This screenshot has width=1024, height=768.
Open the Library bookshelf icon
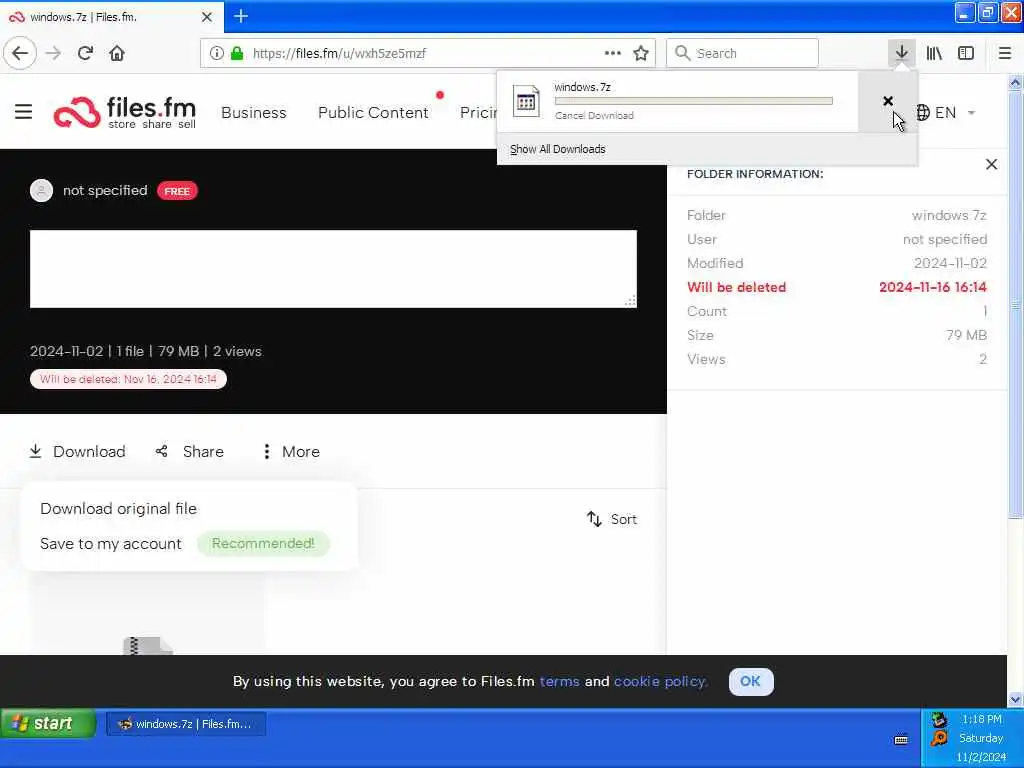coord(934,53)
